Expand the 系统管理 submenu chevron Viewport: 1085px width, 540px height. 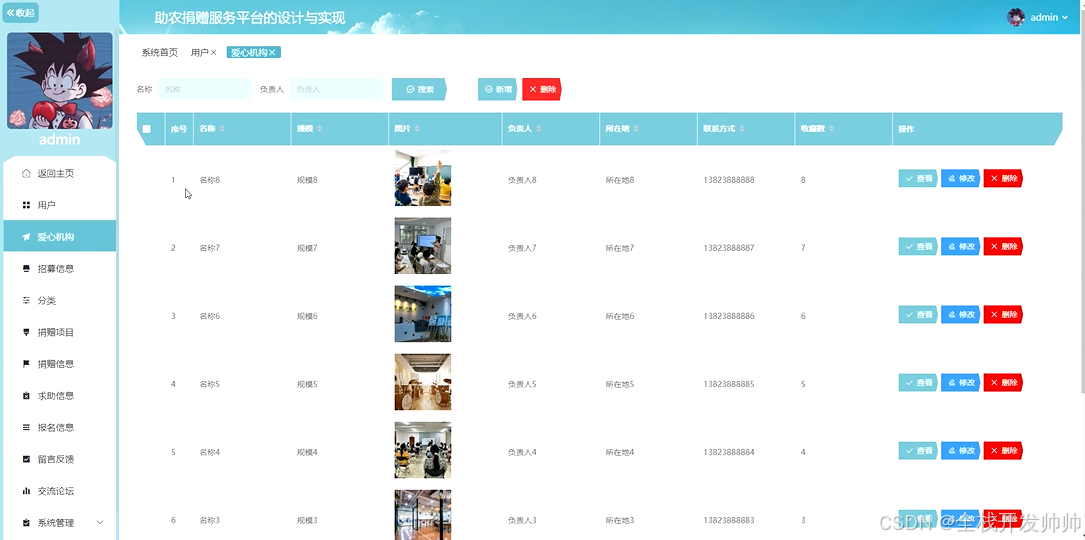pos(100,523)
